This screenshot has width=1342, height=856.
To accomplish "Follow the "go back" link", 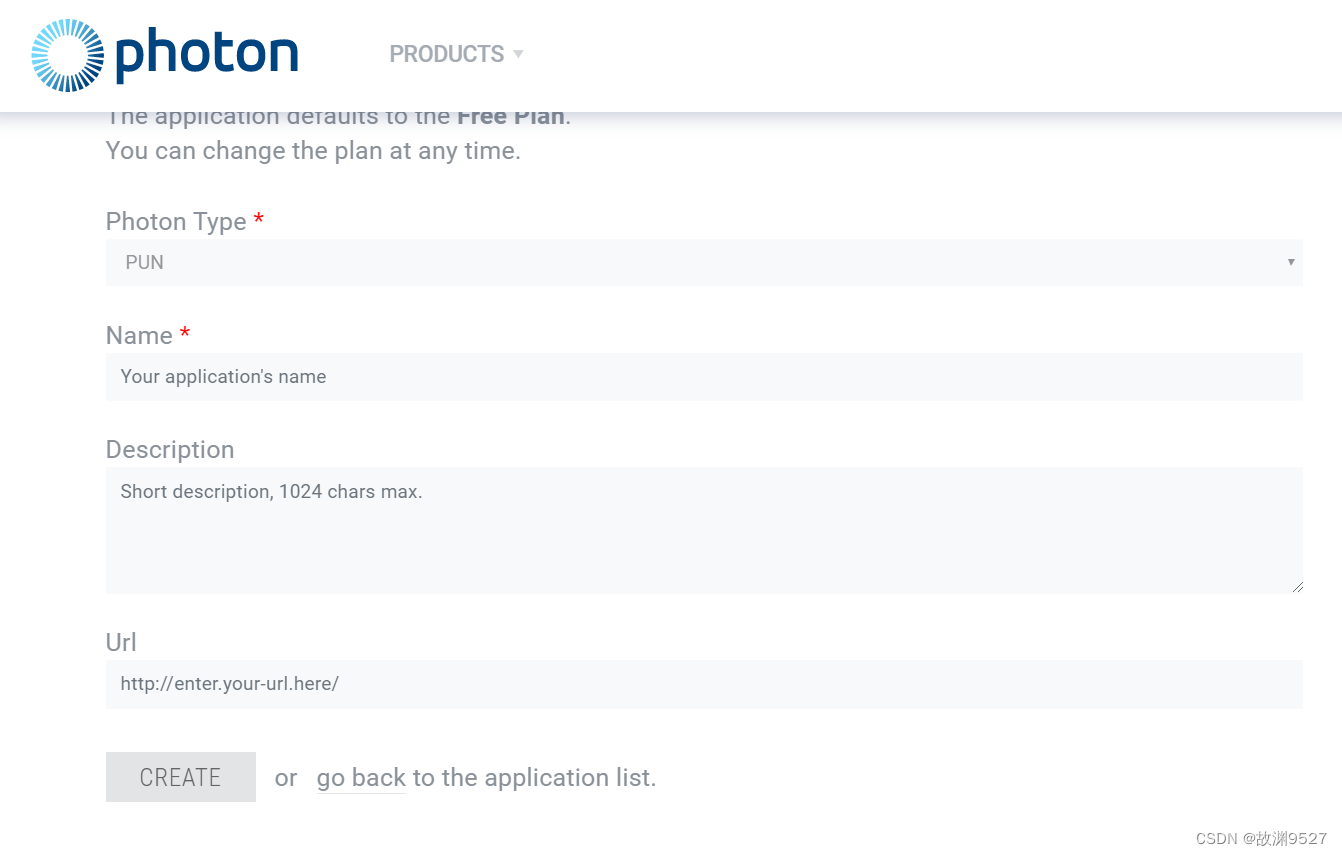I will point(361,778).
